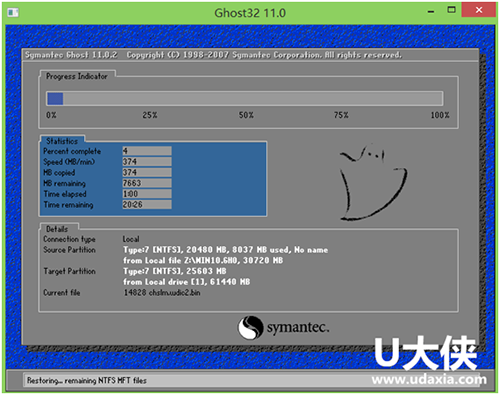Click the Ghost32 window system icon
Viewport: 500px width, 395px height.
[13, 13]
